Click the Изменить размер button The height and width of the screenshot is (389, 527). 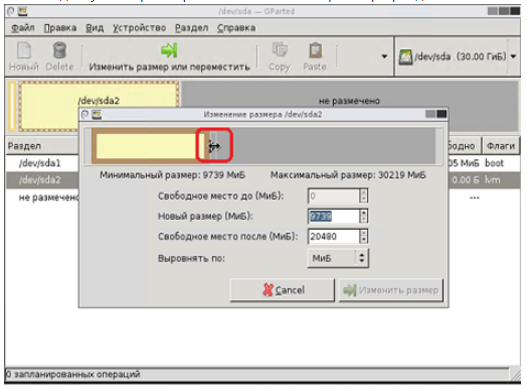[391, 290]
